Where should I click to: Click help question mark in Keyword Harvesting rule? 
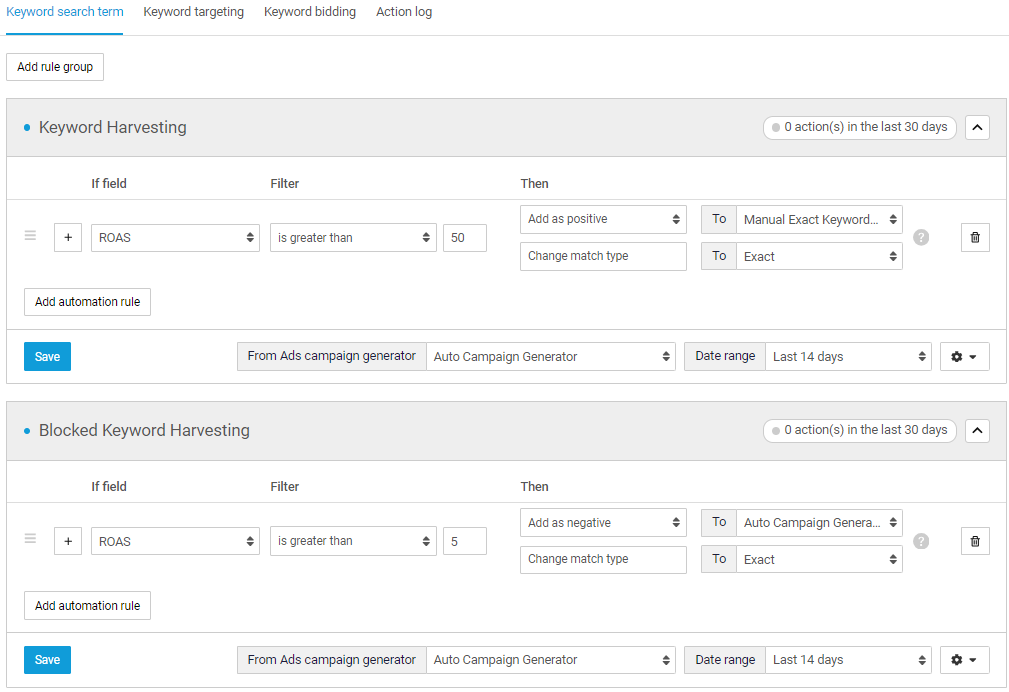point(921,238)
